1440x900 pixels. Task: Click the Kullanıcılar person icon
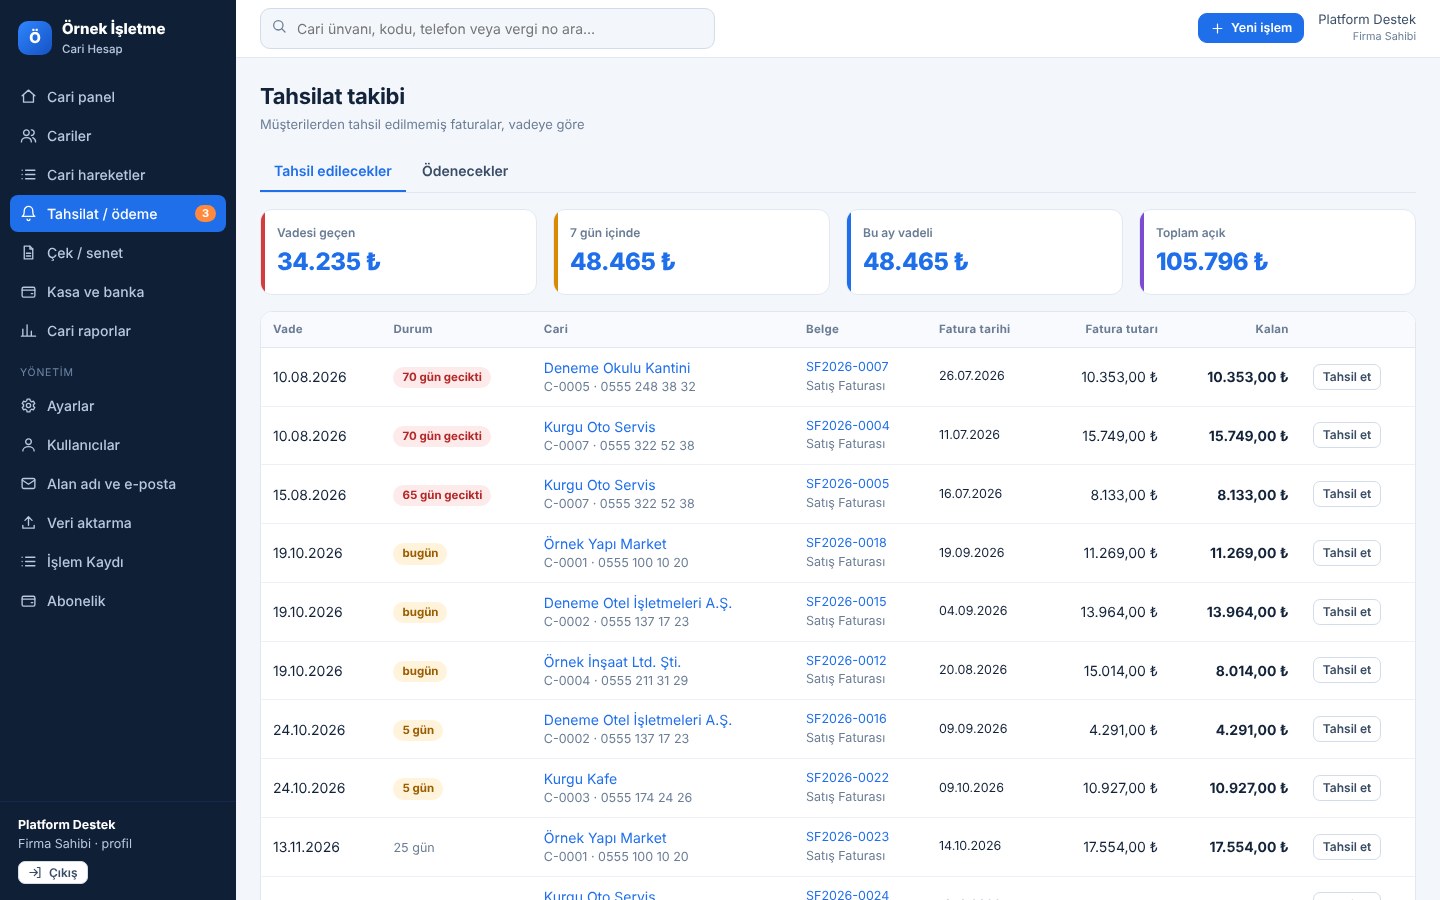point(28,445)
